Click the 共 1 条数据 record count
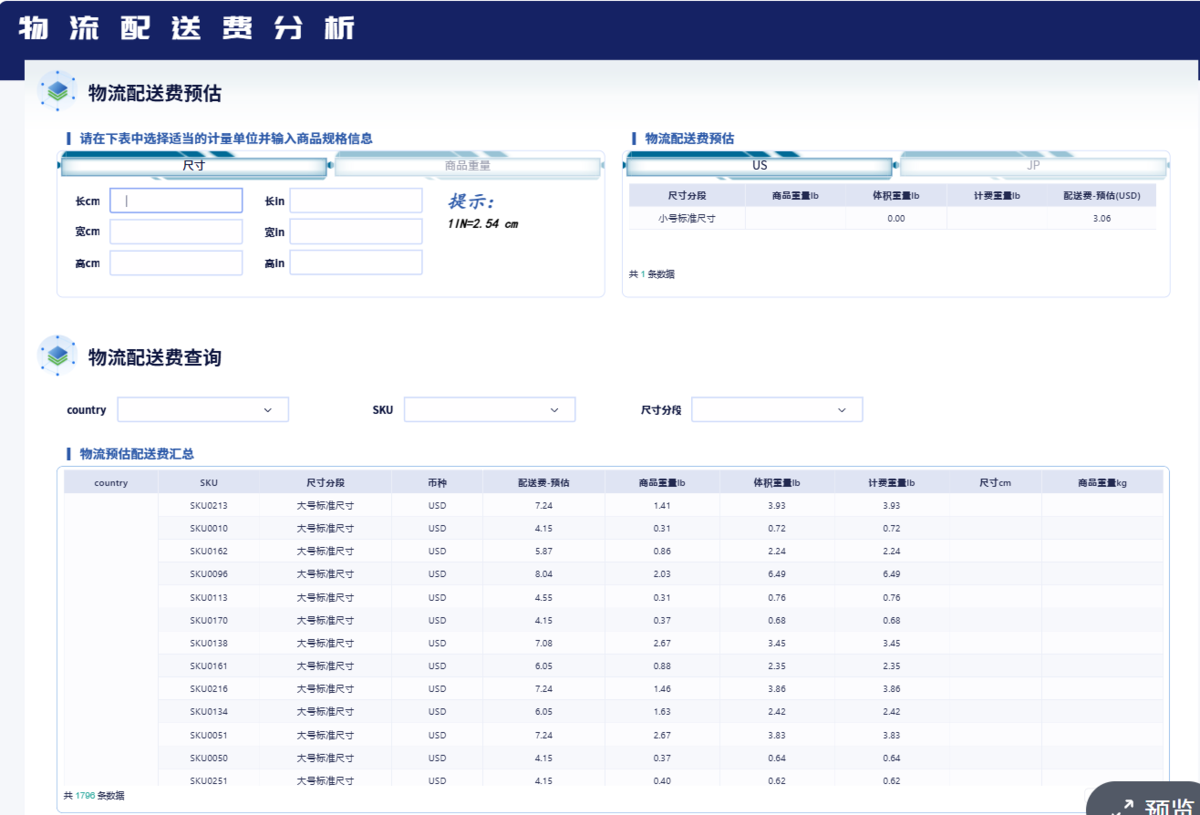Viewport: 1200px width, 815px height. (652, 274)
